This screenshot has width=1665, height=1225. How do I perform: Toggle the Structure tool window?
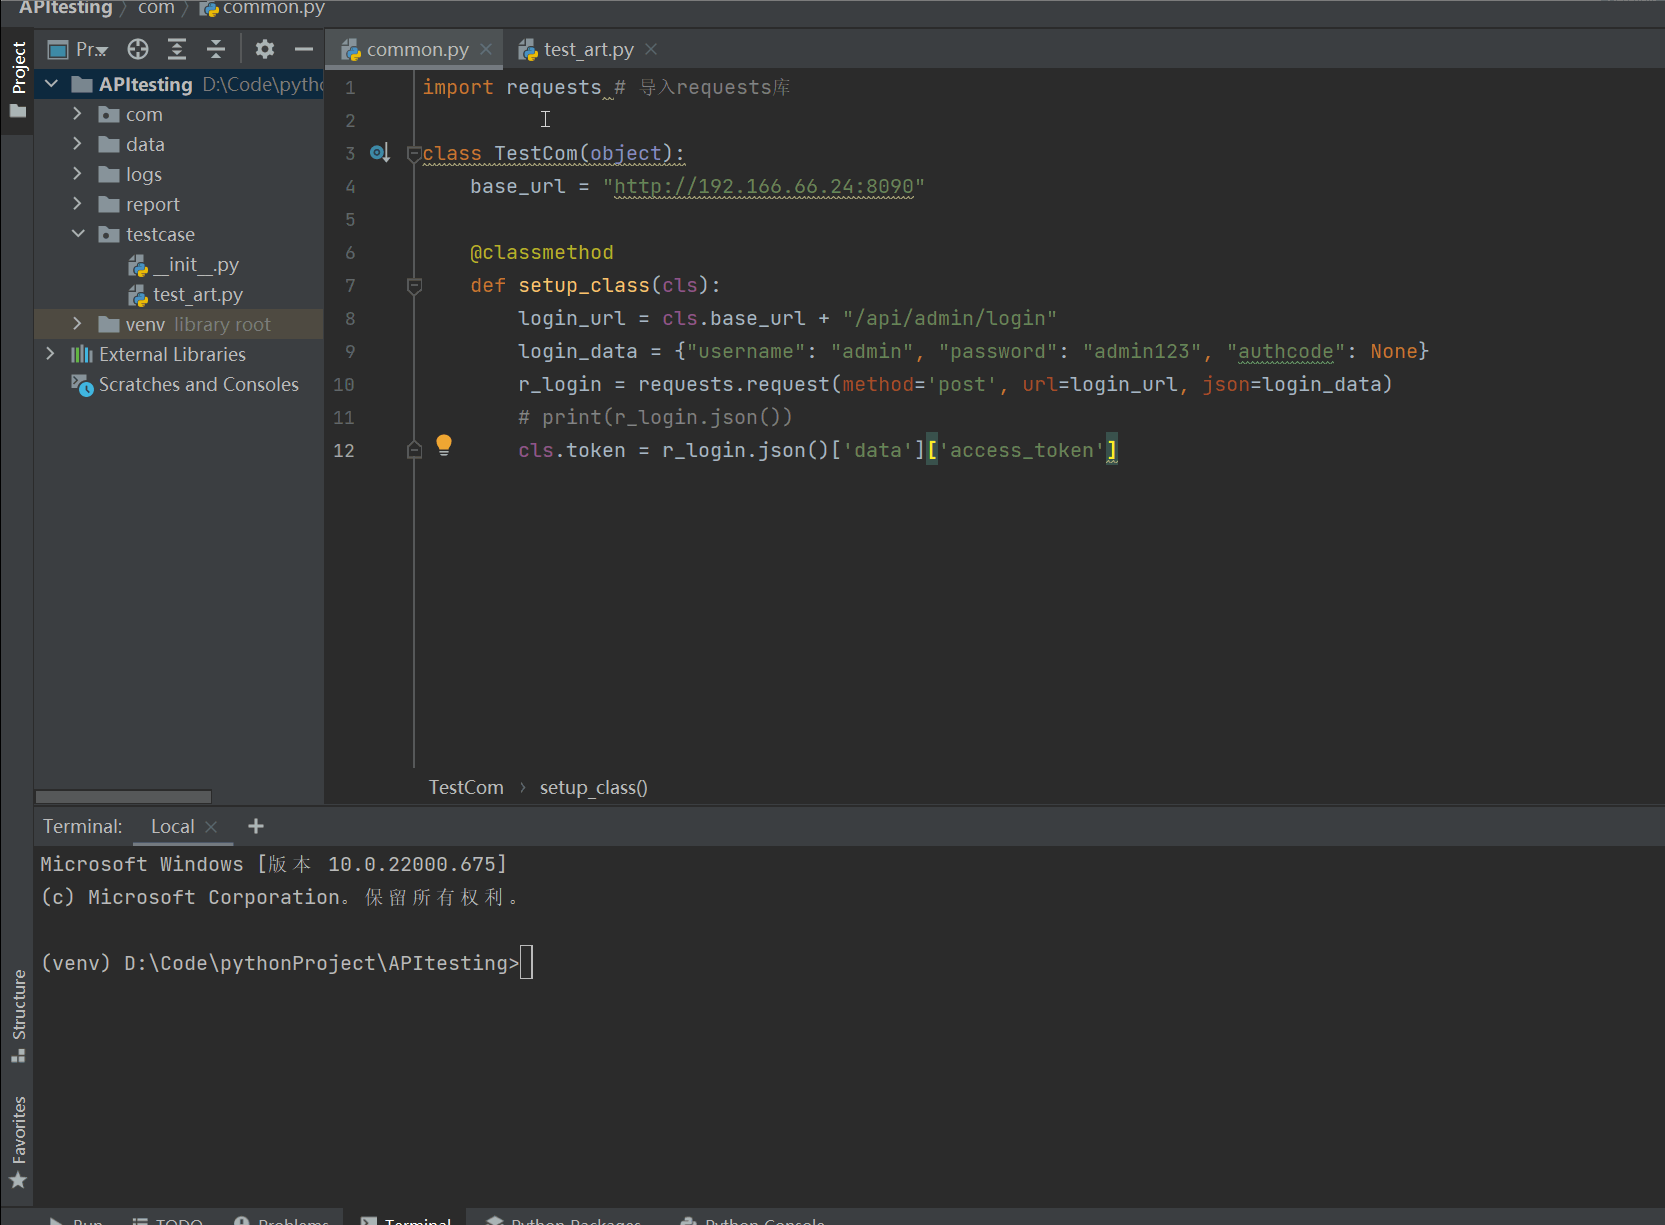click(x=18, y=1015)
